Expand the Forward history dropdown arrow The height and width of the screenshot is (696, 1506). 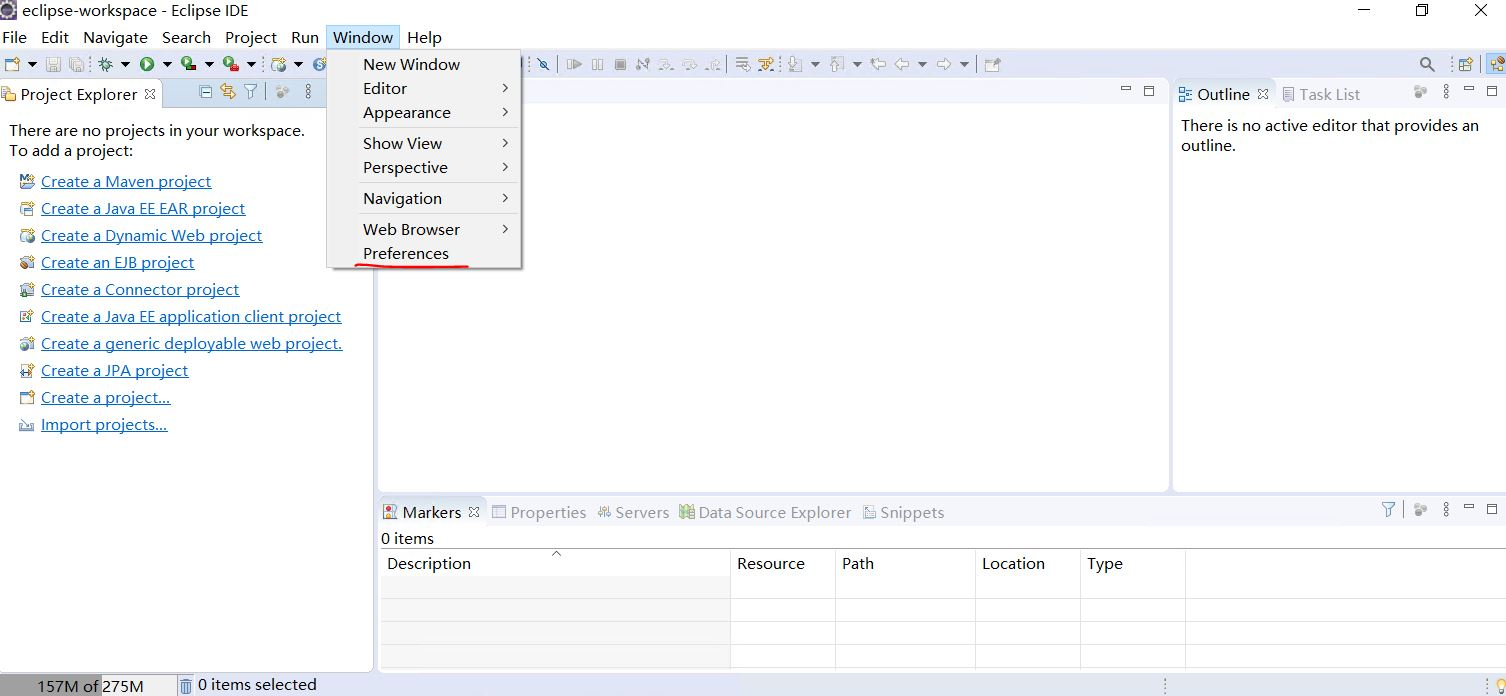click(x=964, y=64)
